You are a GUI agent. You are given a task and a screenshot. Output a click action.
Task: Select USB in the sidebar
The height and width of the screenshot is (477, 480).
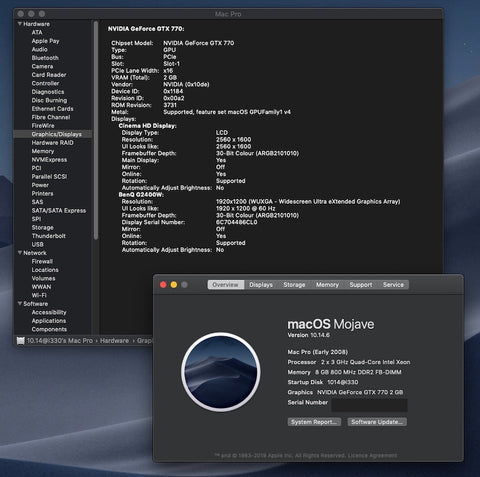(37, 244)
